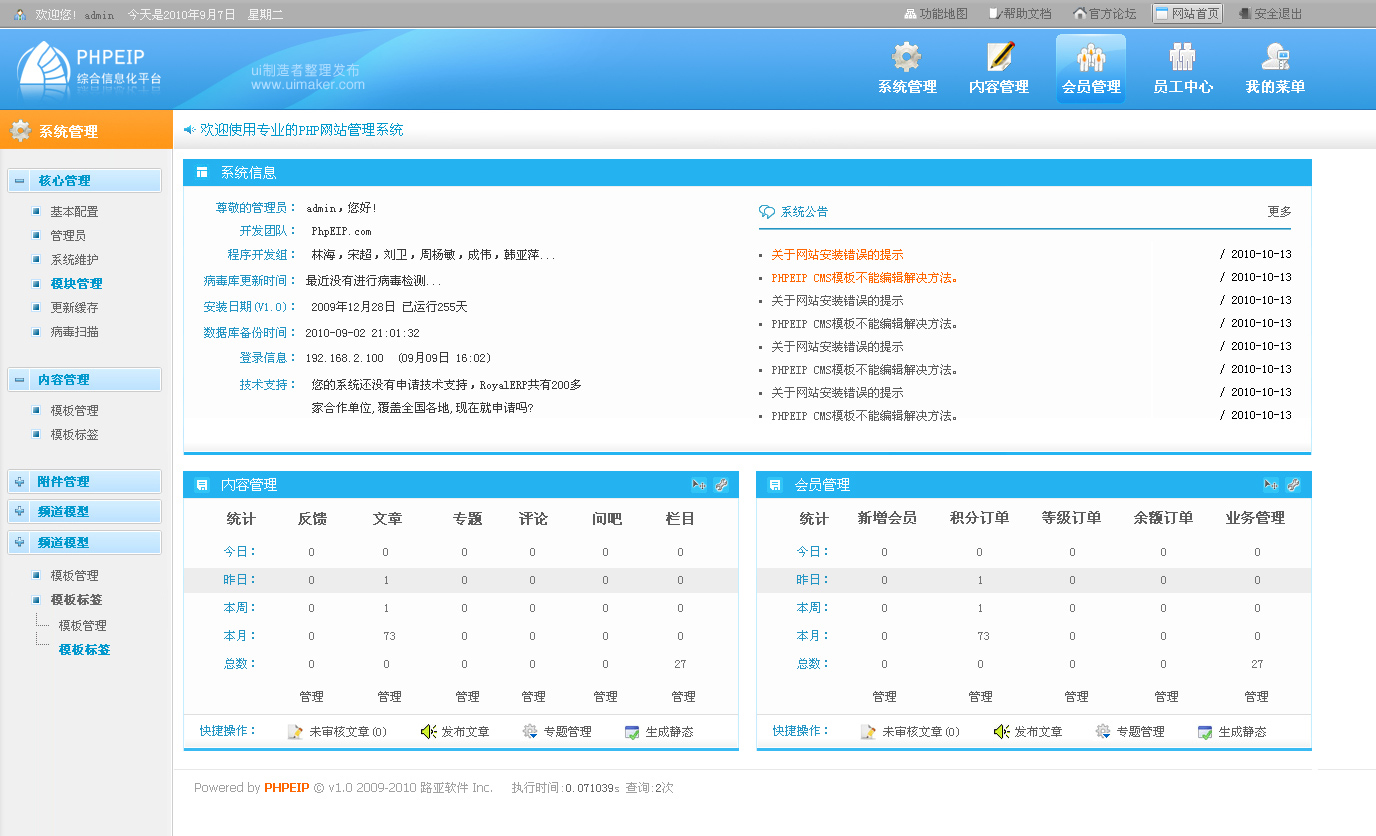Click 管理 under 积分订单 column in 会员管理
1376x836 pixels.
pyautogui.click(x=980, y=697)
